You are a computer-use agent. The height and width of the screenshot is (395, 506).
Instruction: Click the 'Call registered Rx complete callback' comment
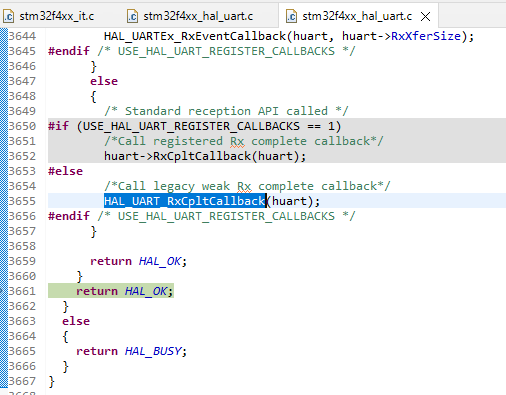[x=244, y=141]
